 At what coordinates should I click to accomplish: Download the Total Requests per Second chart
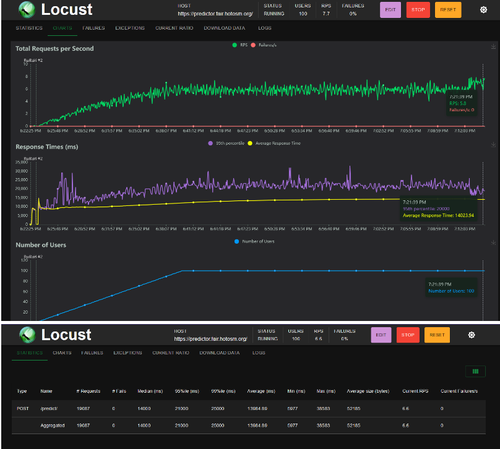tap(493, 47)
